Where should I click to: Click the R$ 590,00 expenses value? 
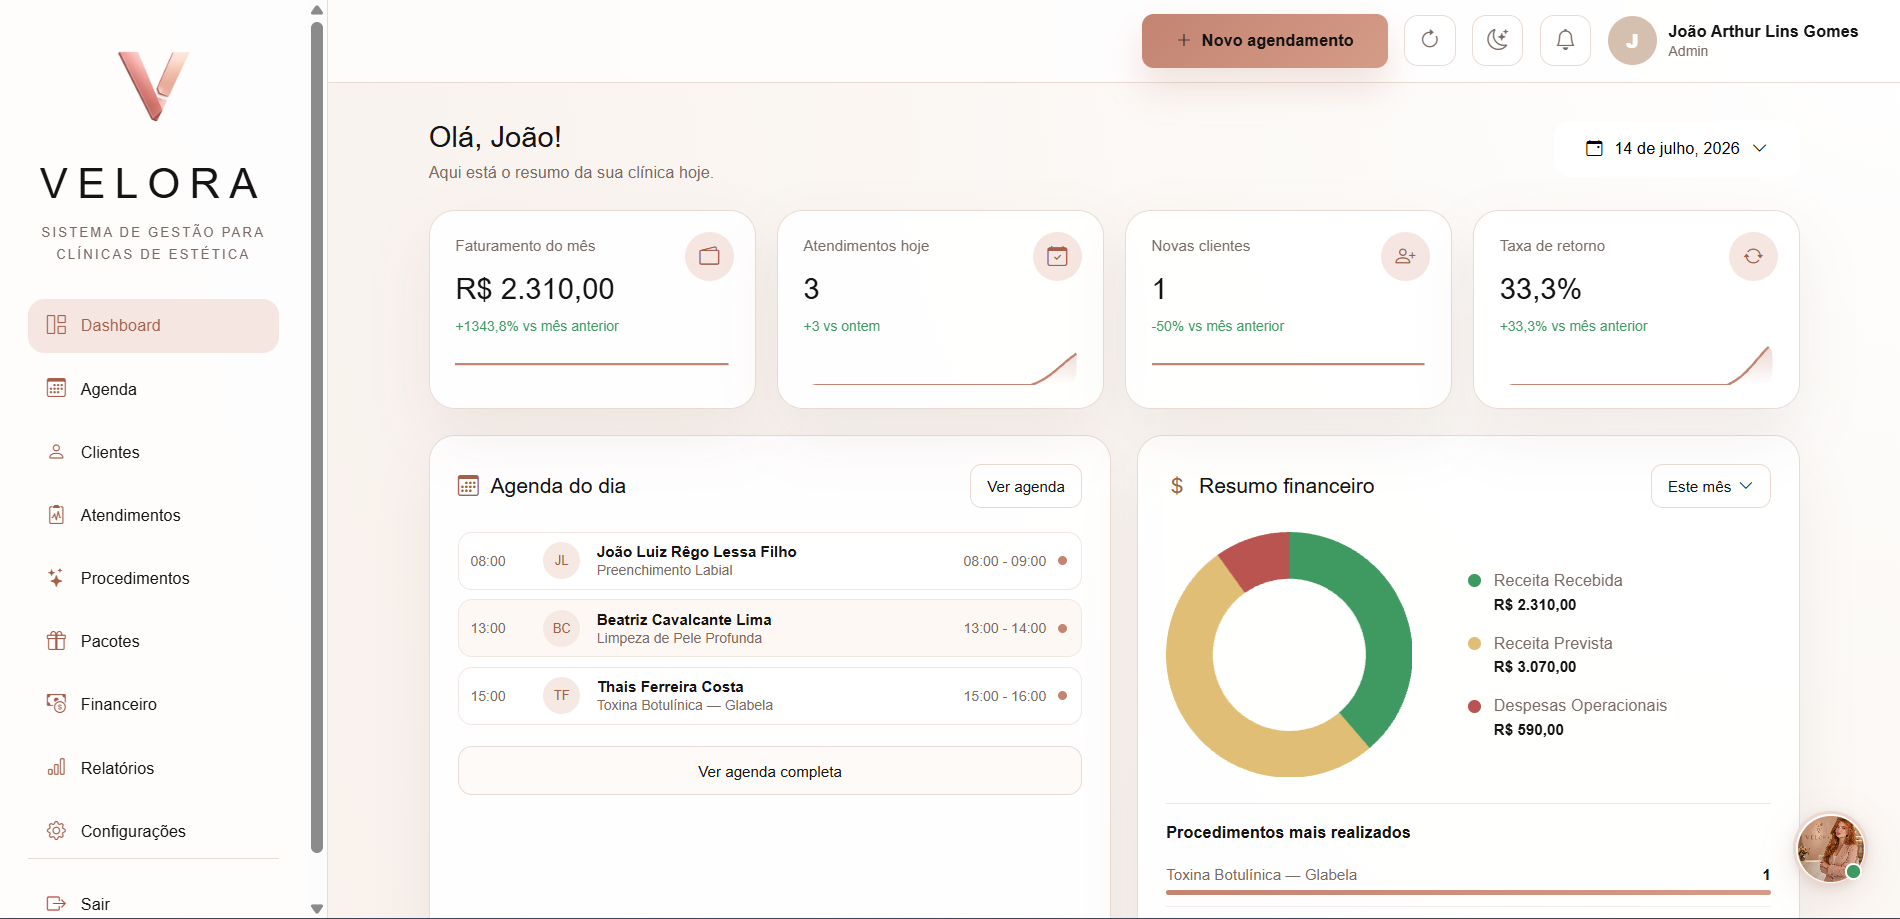click(x=1529, y=730)
